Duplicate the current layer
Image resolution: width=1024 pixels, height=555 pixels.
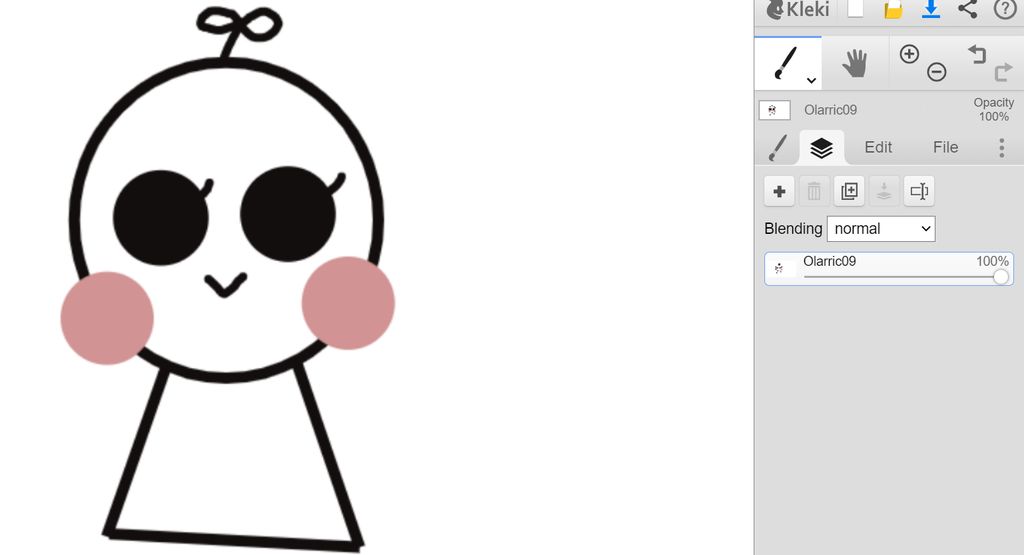849,191
